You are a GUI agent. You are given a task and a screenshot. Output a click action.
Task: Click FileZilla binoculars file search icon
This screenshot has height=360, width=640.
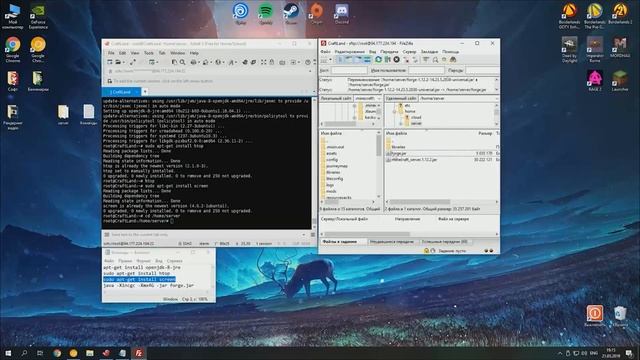point(453,60)
